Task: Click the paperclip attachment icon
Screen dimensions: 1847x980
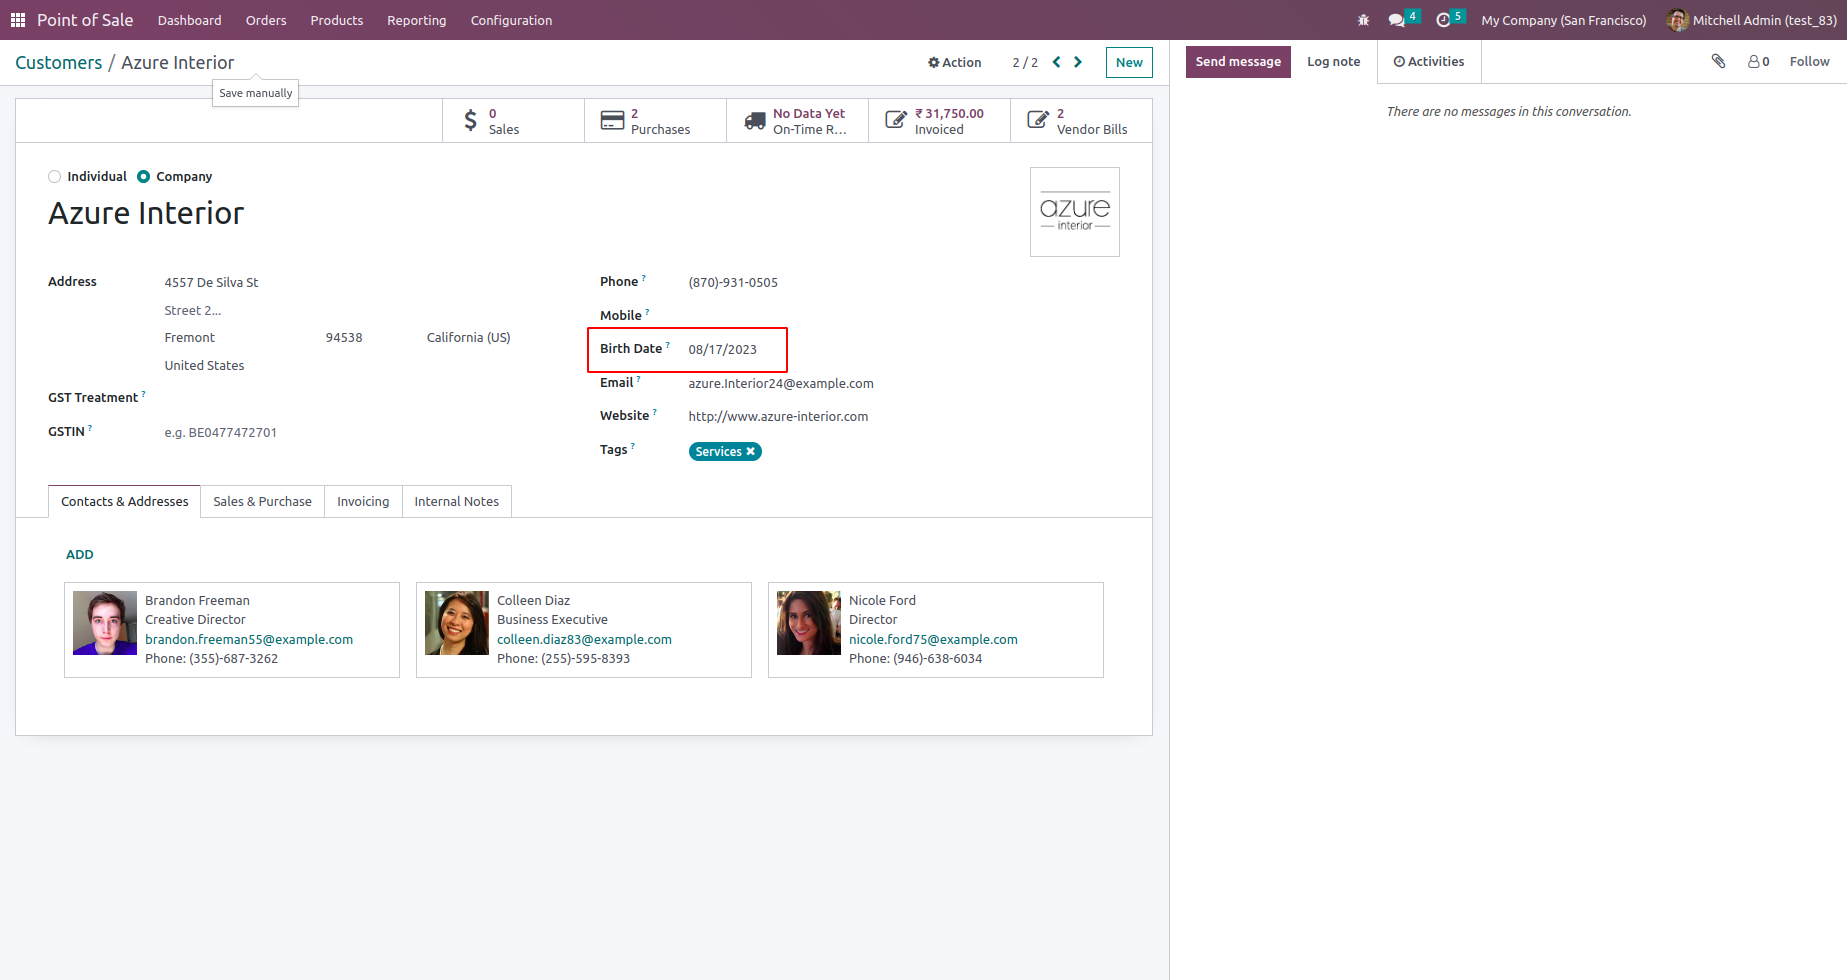Action: coord(1718,61)
